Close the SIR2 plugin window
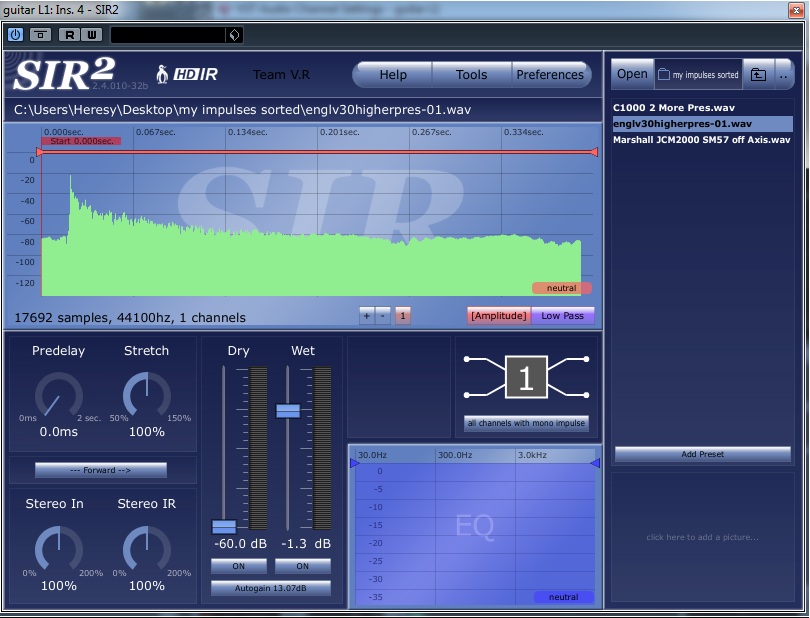The width and height of the screenshot is (810, 618). click(x=796, y=10)
